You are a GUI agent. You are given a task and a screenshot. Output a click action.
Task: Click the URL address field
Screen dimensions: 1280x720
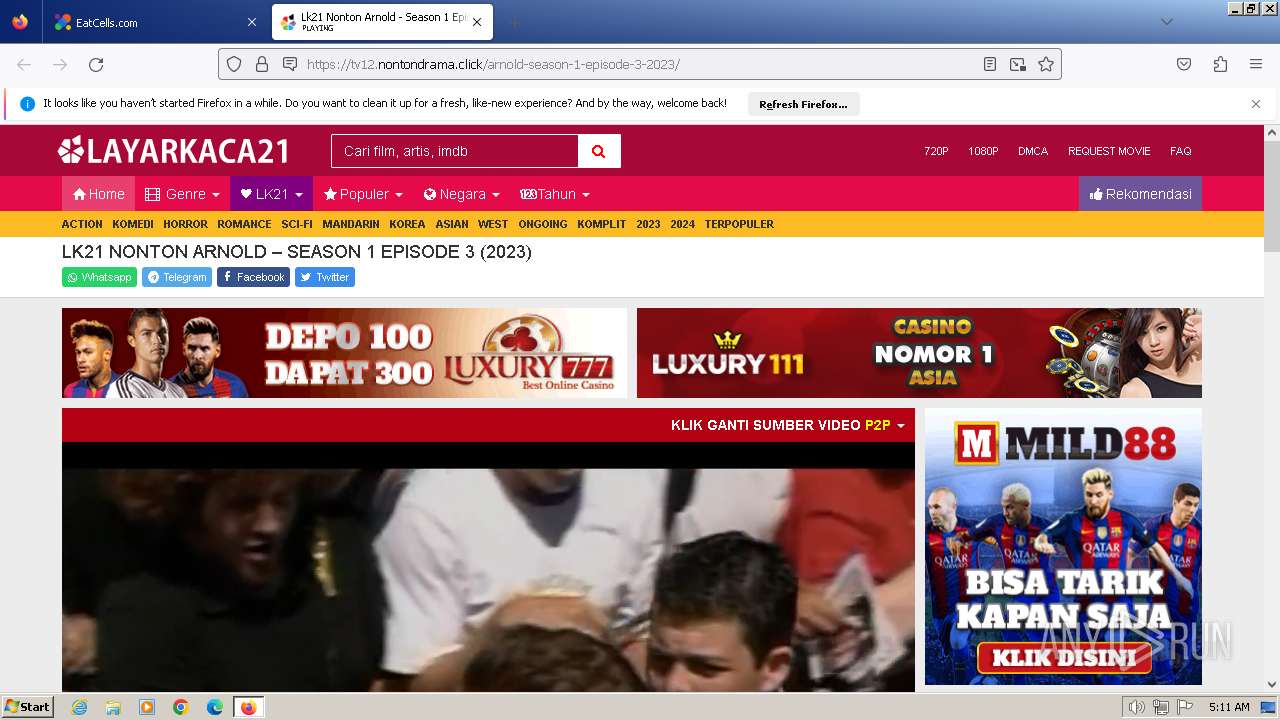tap(640, 64)
